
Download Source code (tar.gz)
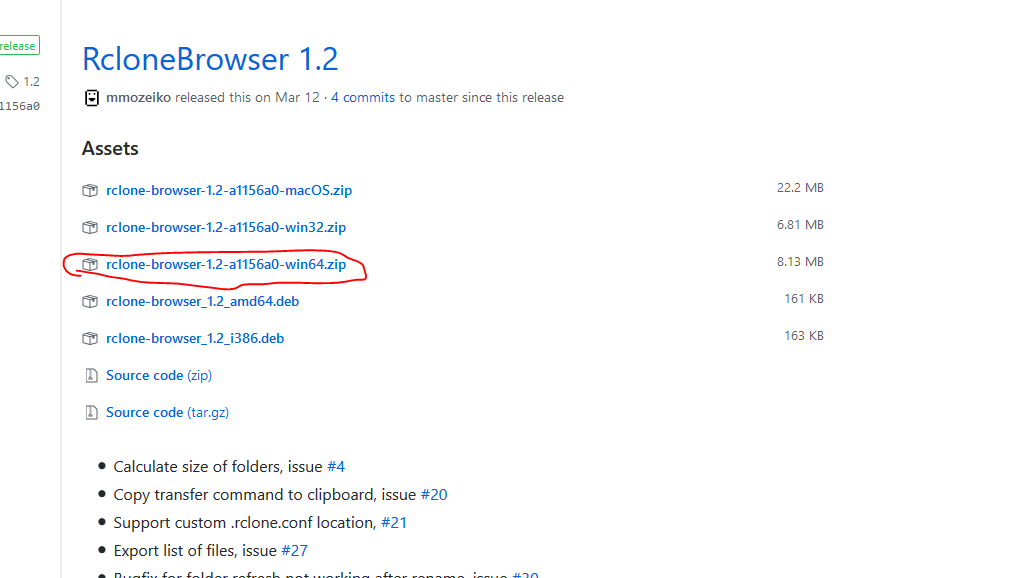coord(167,413)
